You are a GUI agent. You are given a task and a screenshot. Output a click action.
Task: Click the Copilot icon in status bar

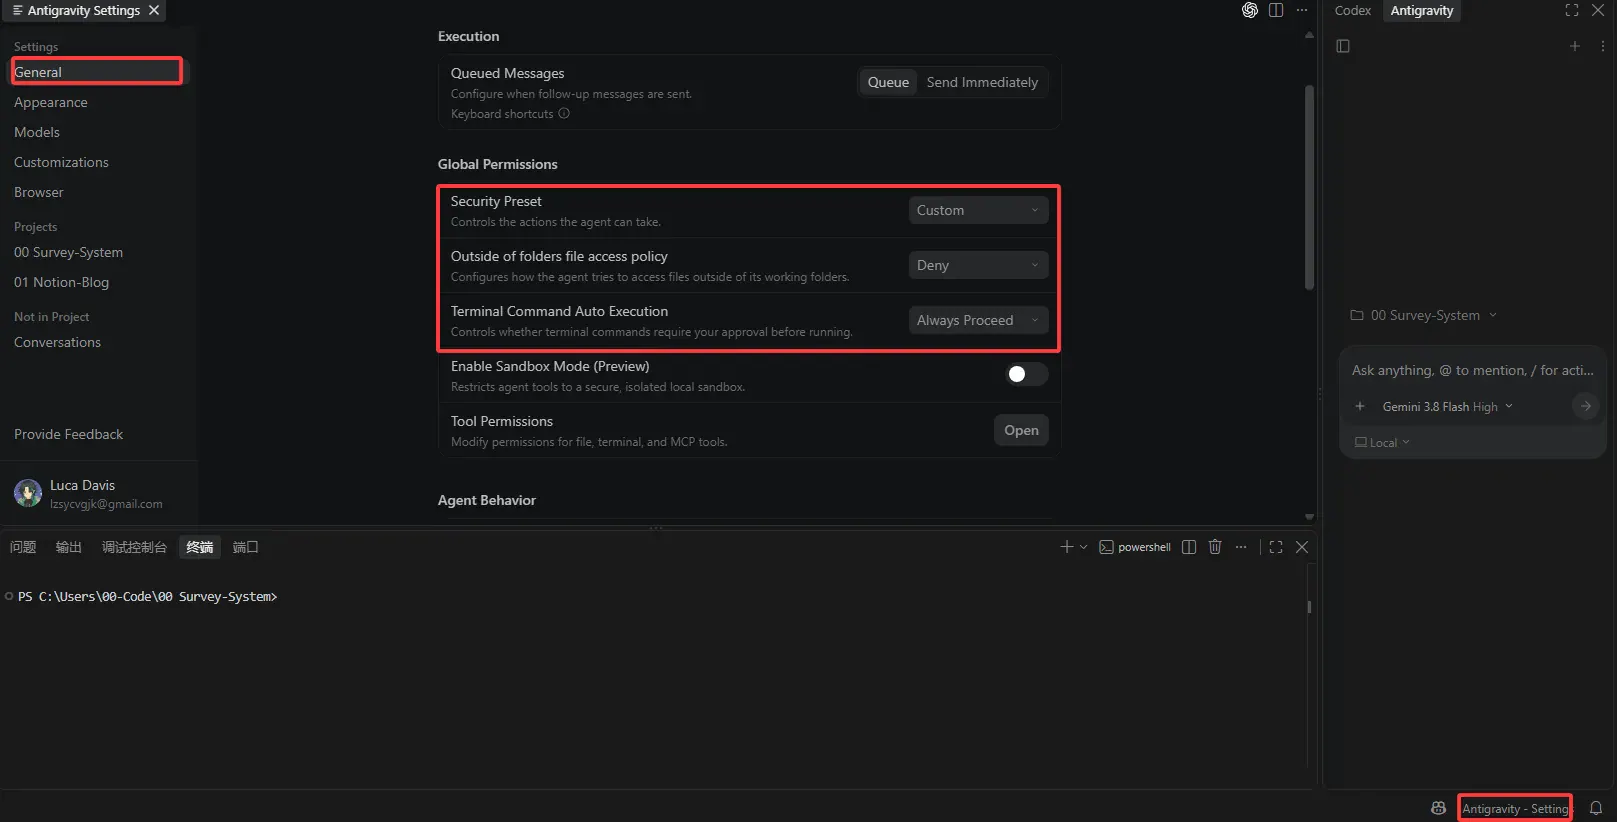pyautogui.click(x=1438, y=808)
